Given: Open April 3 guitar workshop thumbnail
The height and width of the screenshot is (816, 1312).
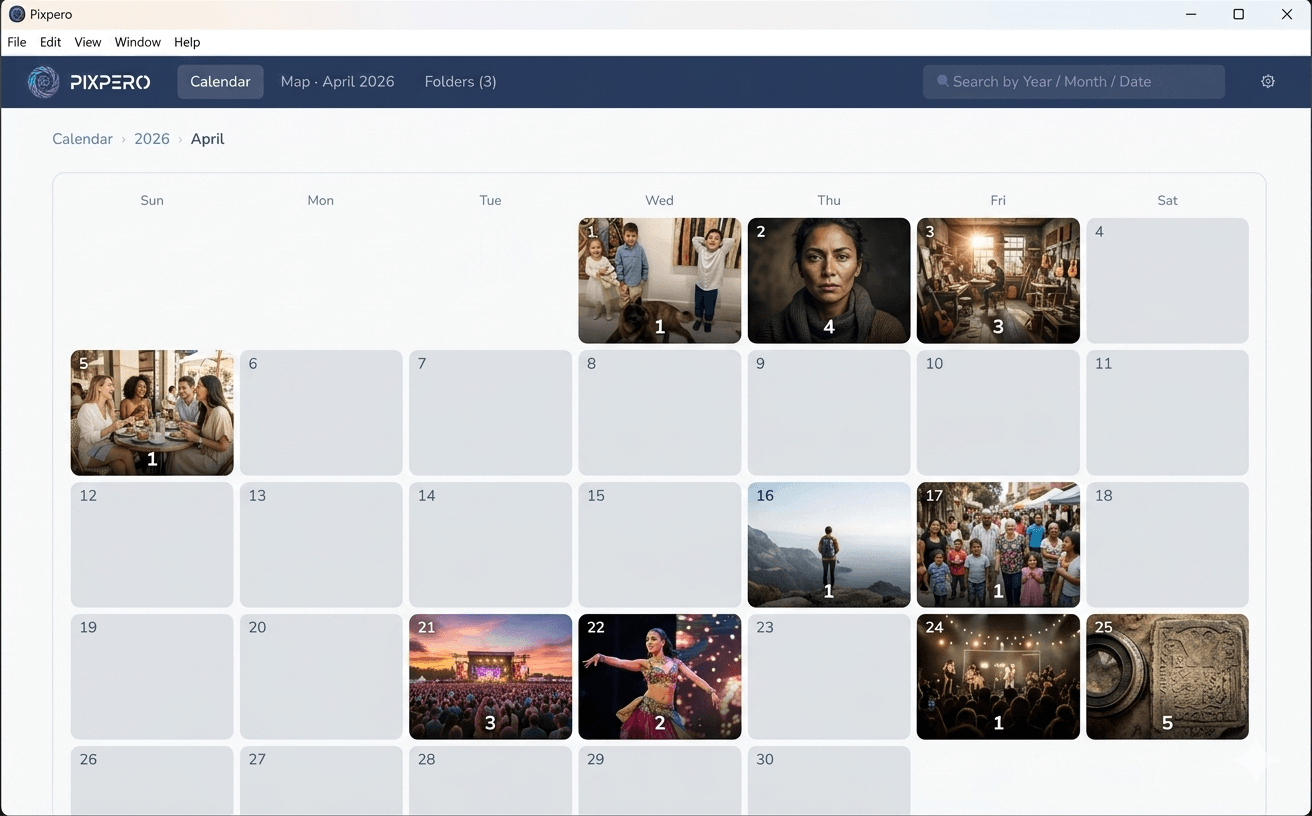Looking at the screenshot, I should pos(998,281).
